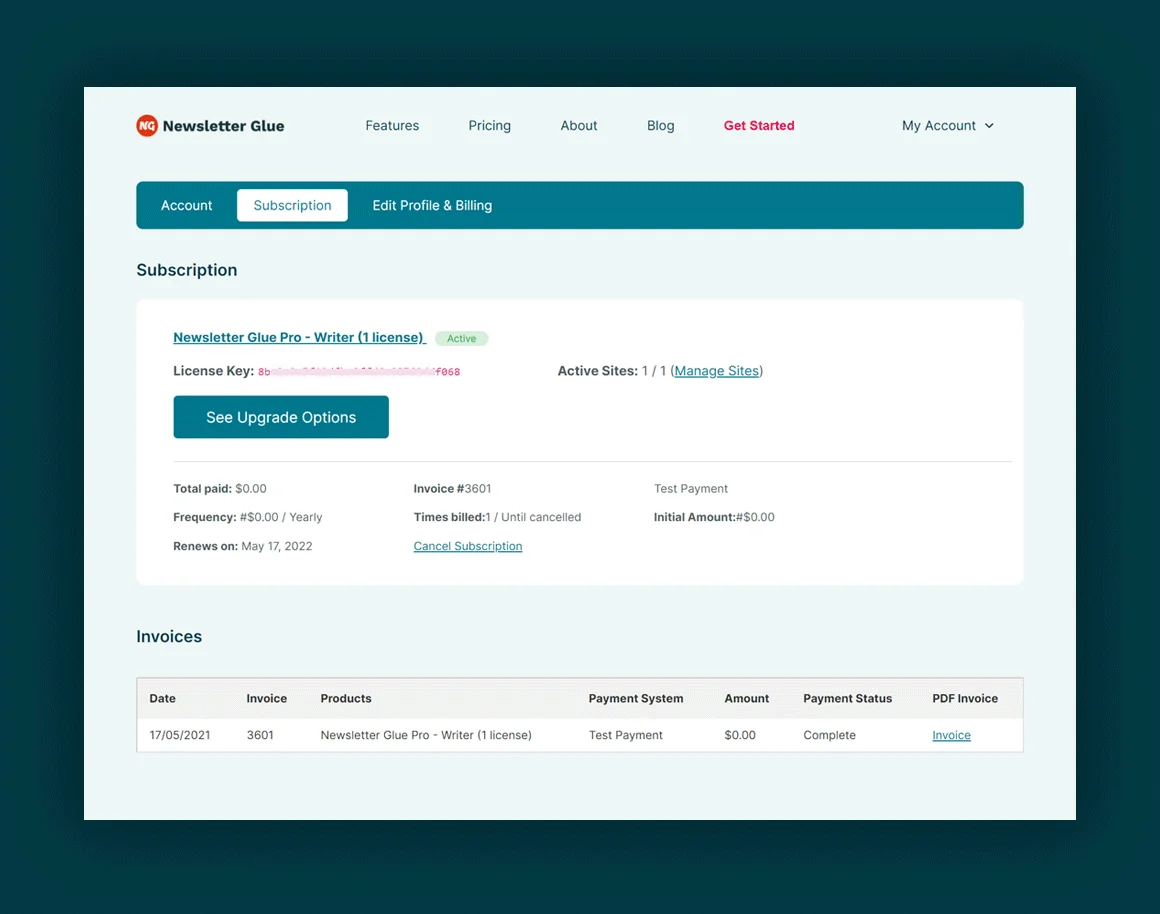Expand the My Account dropdown chevron
This screenshot has height=914, width=1160.
tap(989, 126)
